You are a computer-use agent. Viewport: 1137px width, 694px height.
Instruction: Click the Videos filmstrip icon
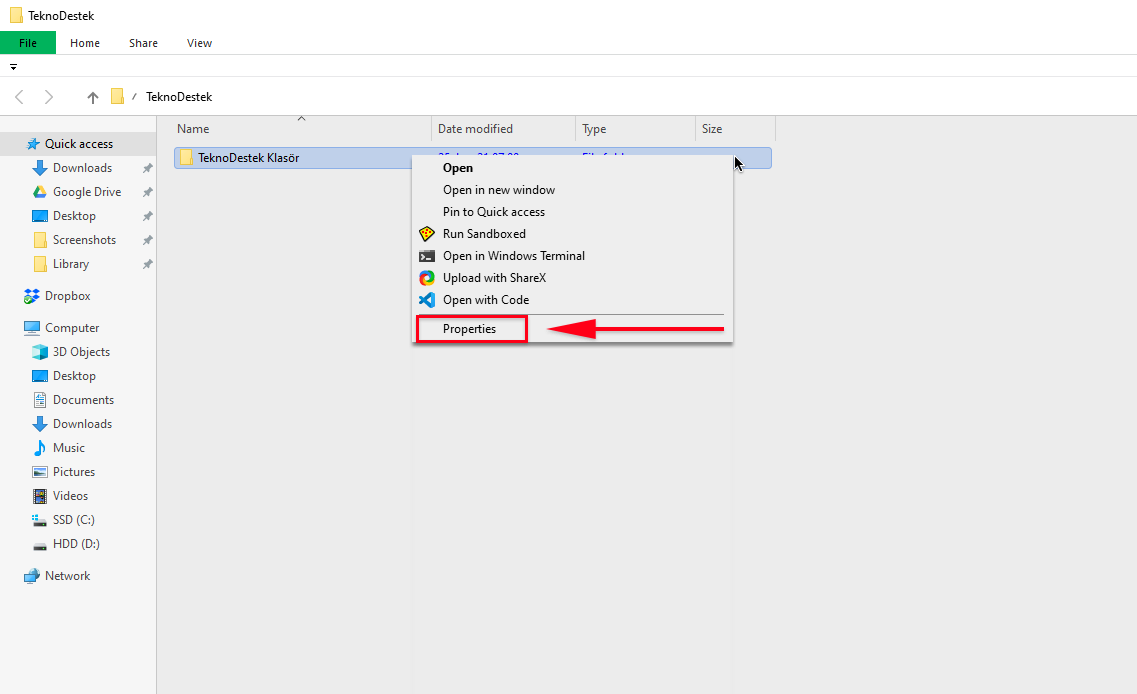tap(40, 495)
